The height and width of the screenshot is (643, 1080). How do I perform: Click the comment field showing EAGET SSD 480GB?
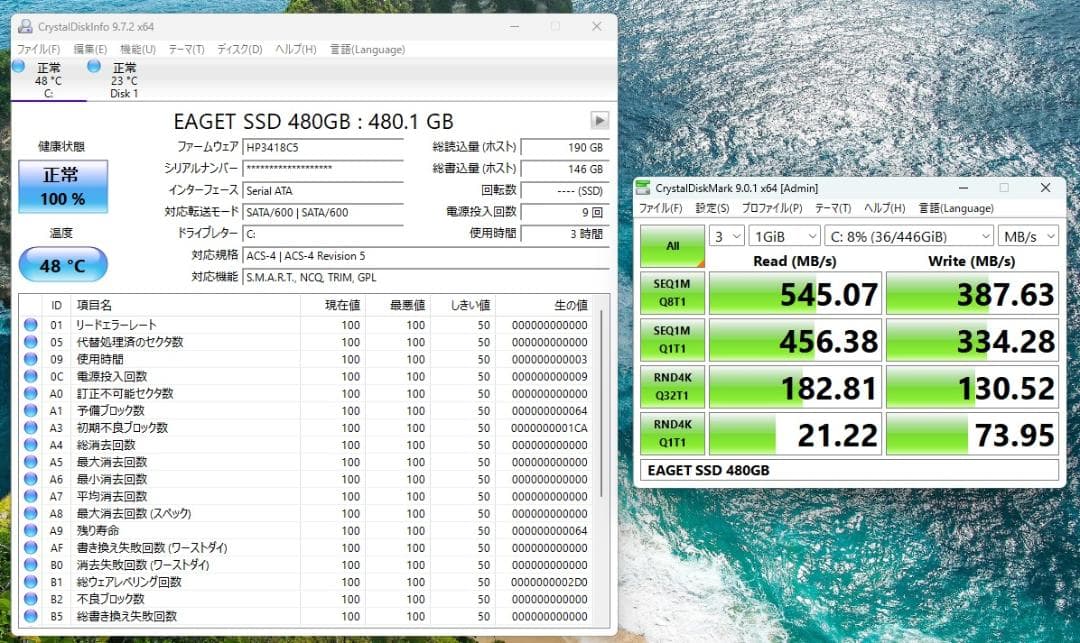[850, 469]
